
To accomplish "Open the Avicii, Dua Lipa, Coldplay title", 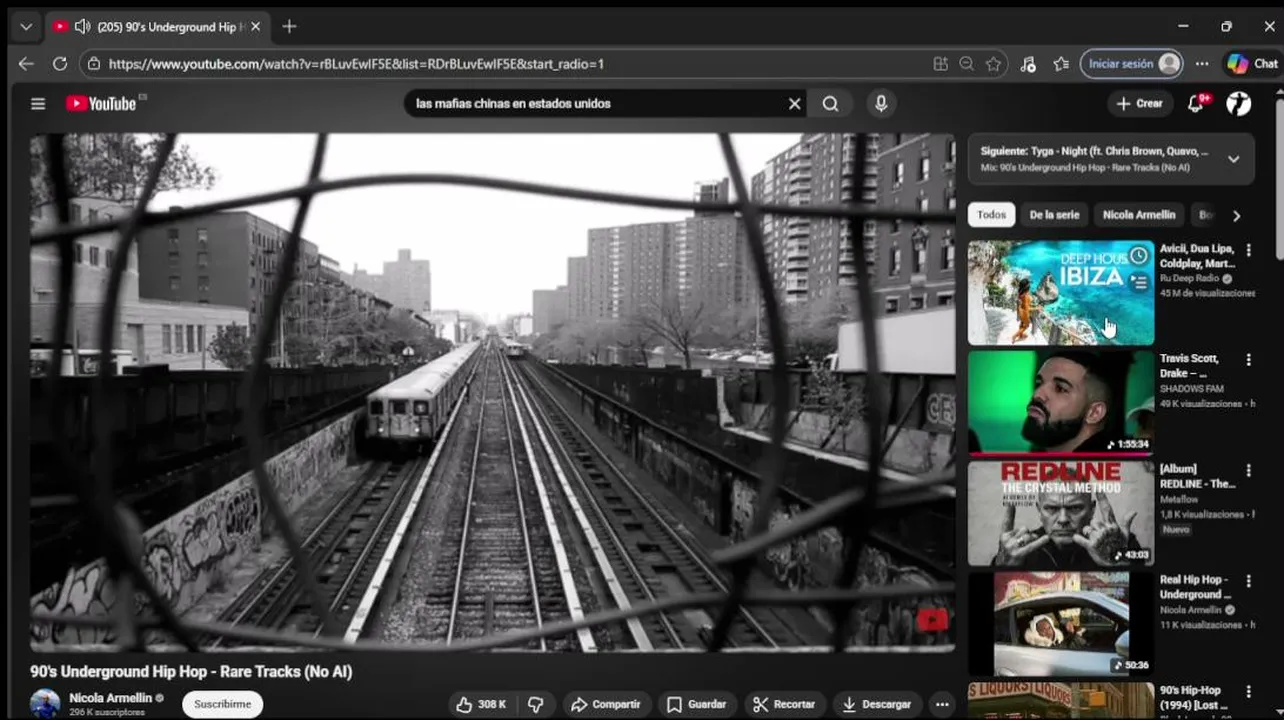I will point(1197,256).
